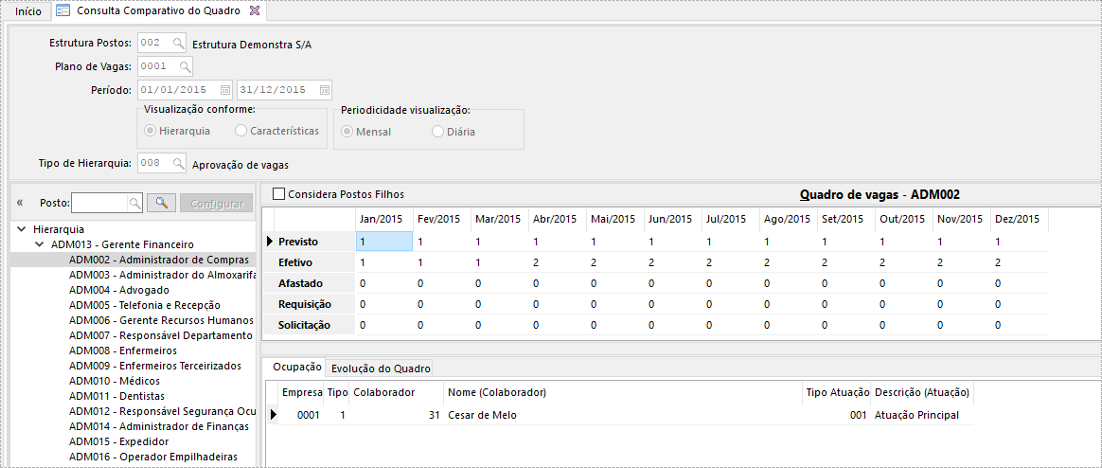
Task: Click the Colaborador column header
Action: coord(396,391)
